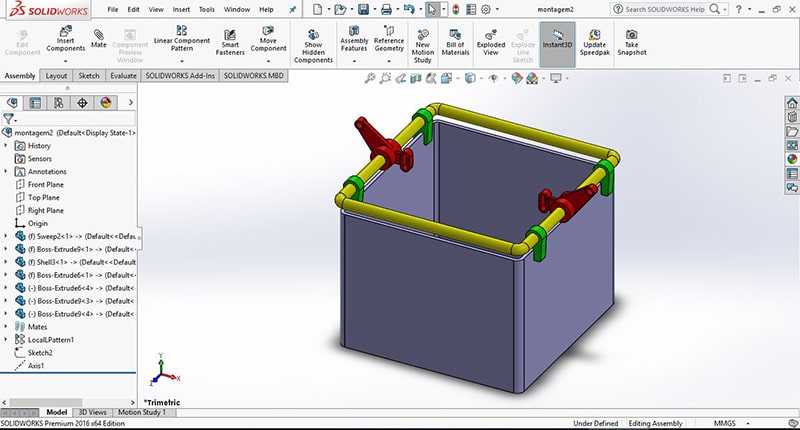Open the Options gear icon
Viewport: 800px width, 430px height.
[x=486, y=9]
